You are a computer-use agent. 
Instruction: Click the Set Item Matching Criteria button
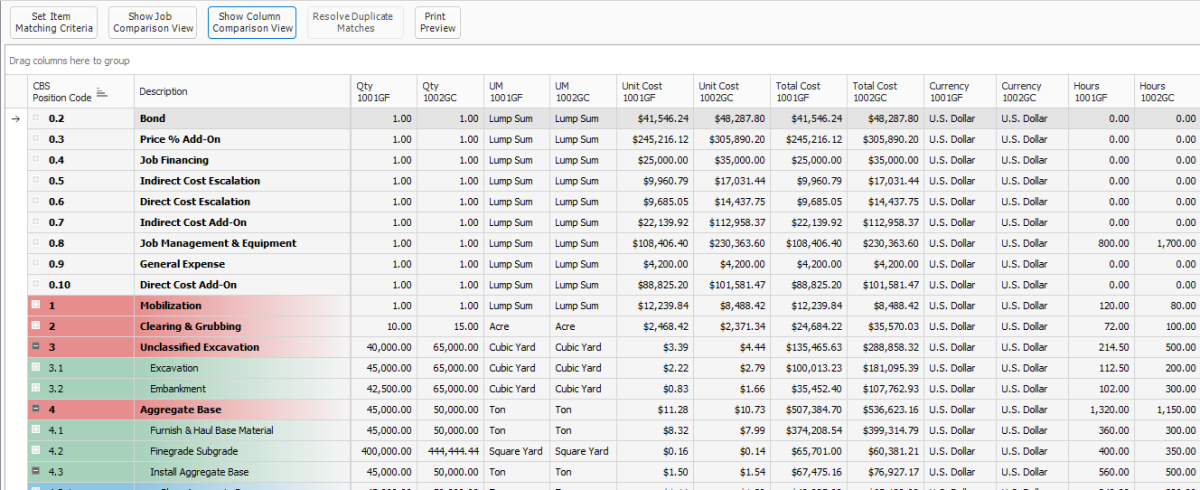point(54,23)
